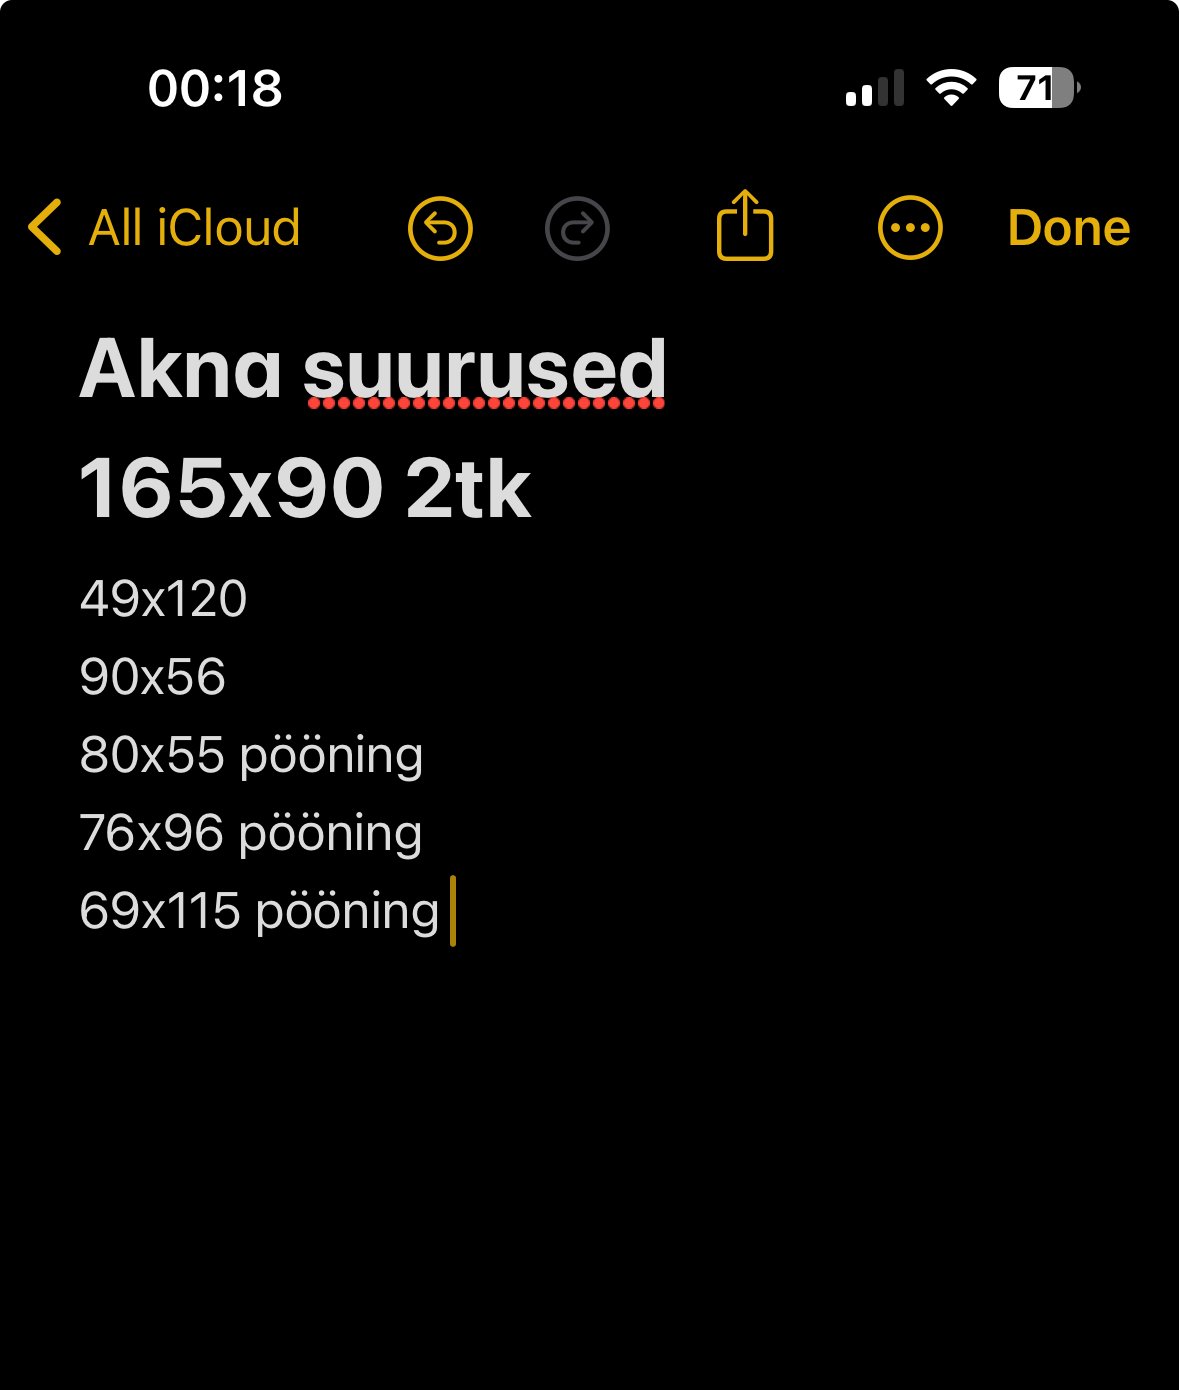Screen dimensions: 1179x1390
Task: Tap the Wi-Fi status icon
Action: (951, 88)
